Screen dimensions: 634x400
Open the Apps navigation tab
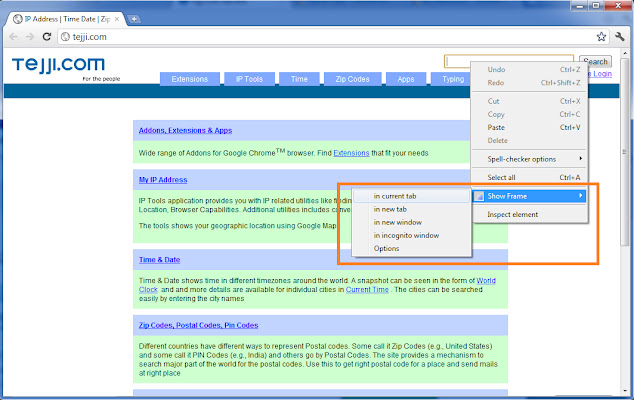[x=406, y=79]
